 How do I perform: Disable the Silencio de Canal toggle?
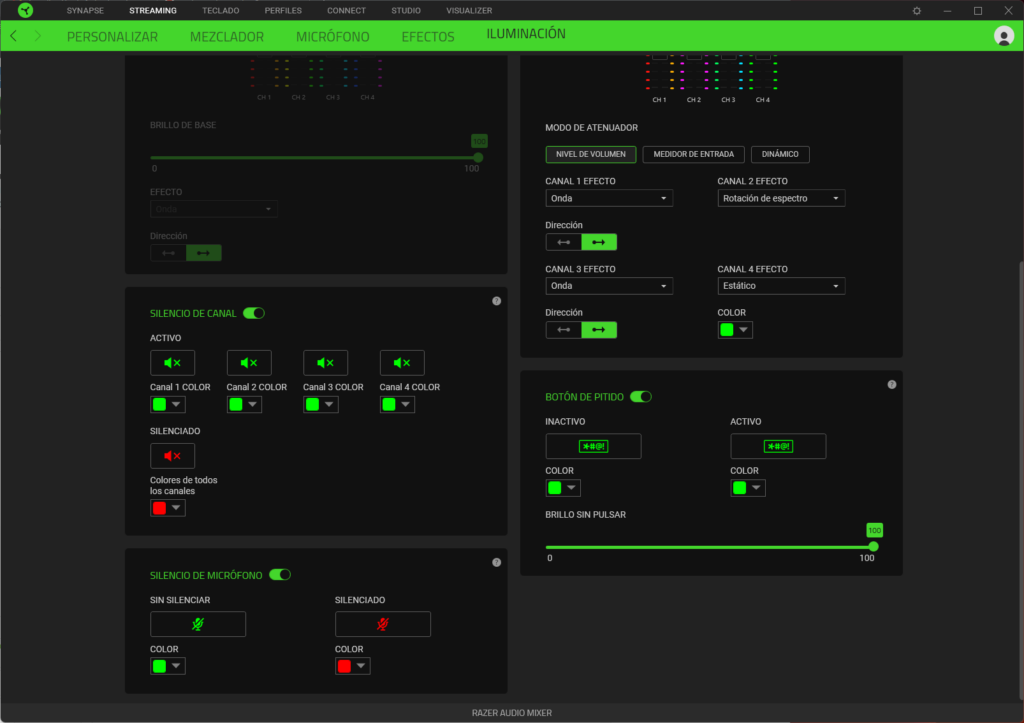[254, 313]
